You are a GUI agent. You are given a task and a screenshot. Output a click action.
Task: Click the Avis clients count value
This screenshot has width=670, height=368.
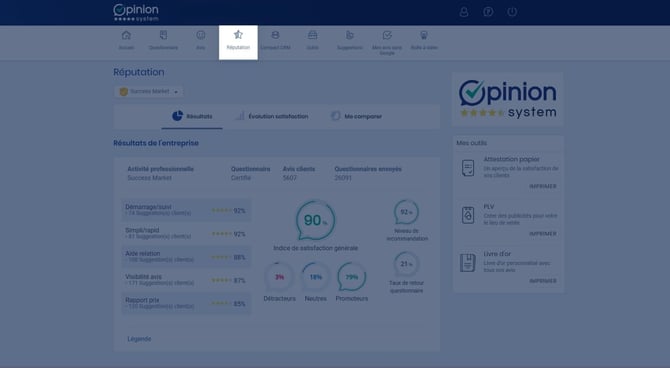(289, 178)
